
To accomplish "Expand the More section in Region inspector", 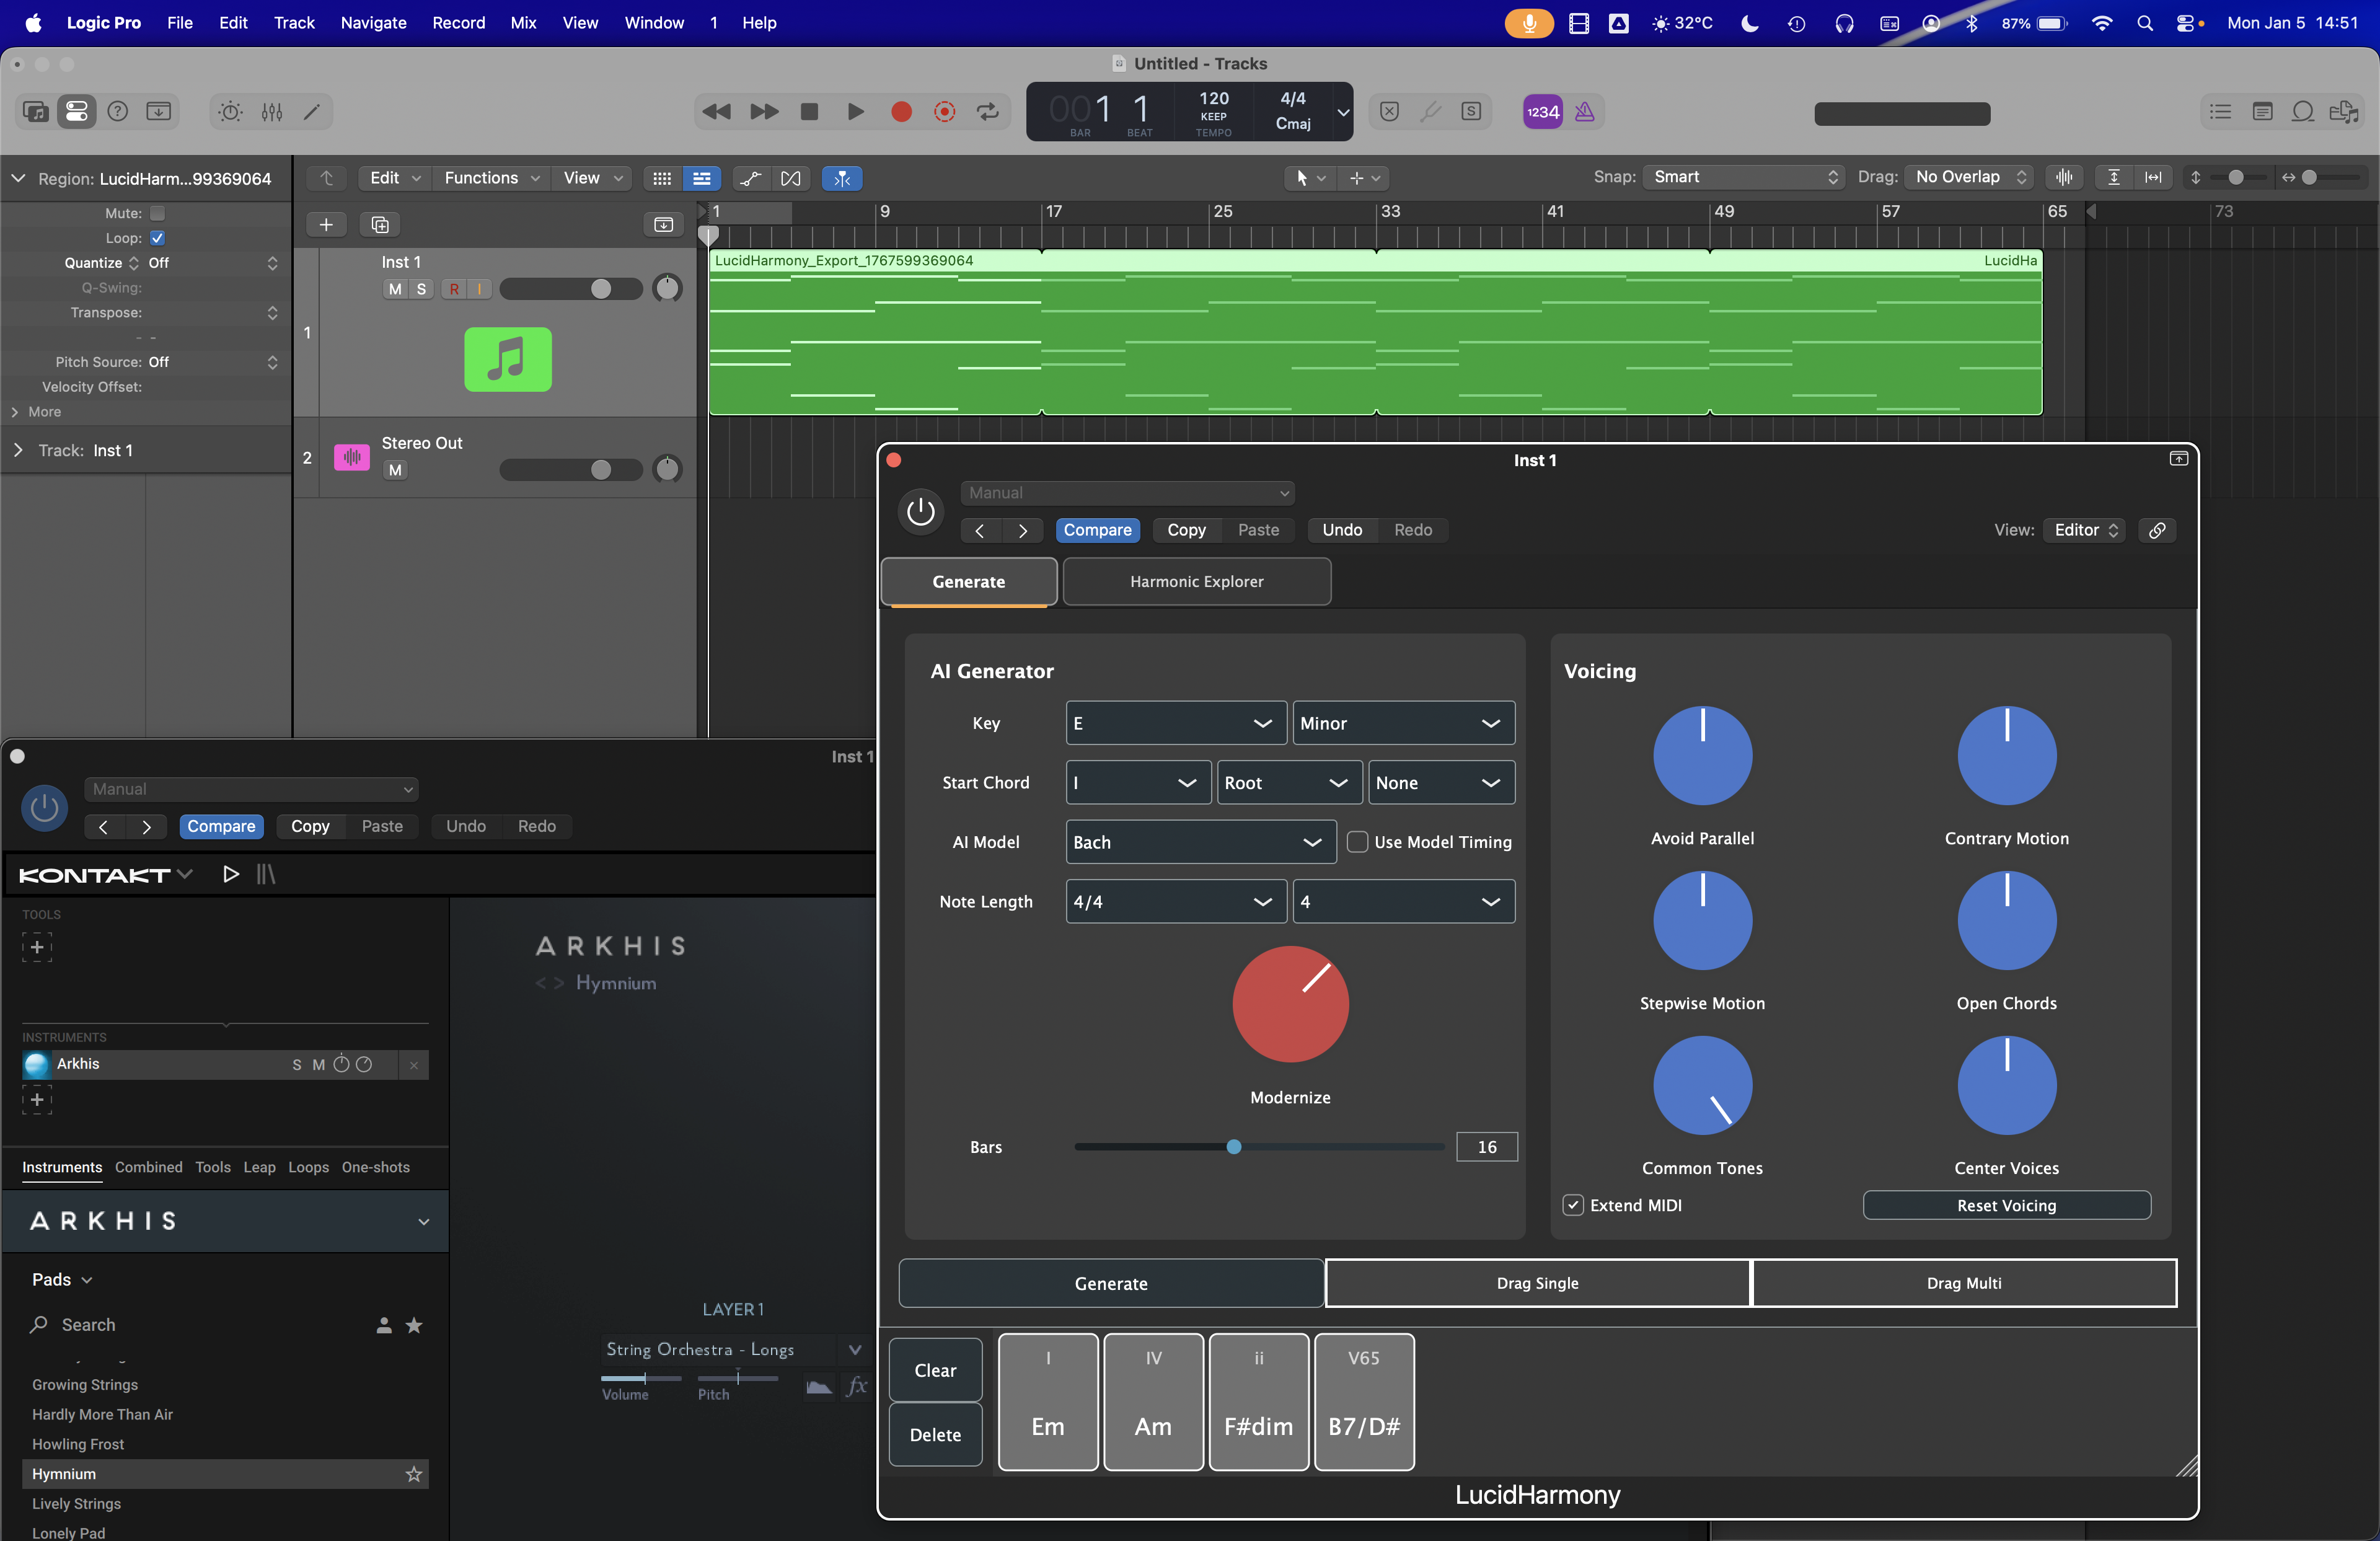I will coord(15,412).
